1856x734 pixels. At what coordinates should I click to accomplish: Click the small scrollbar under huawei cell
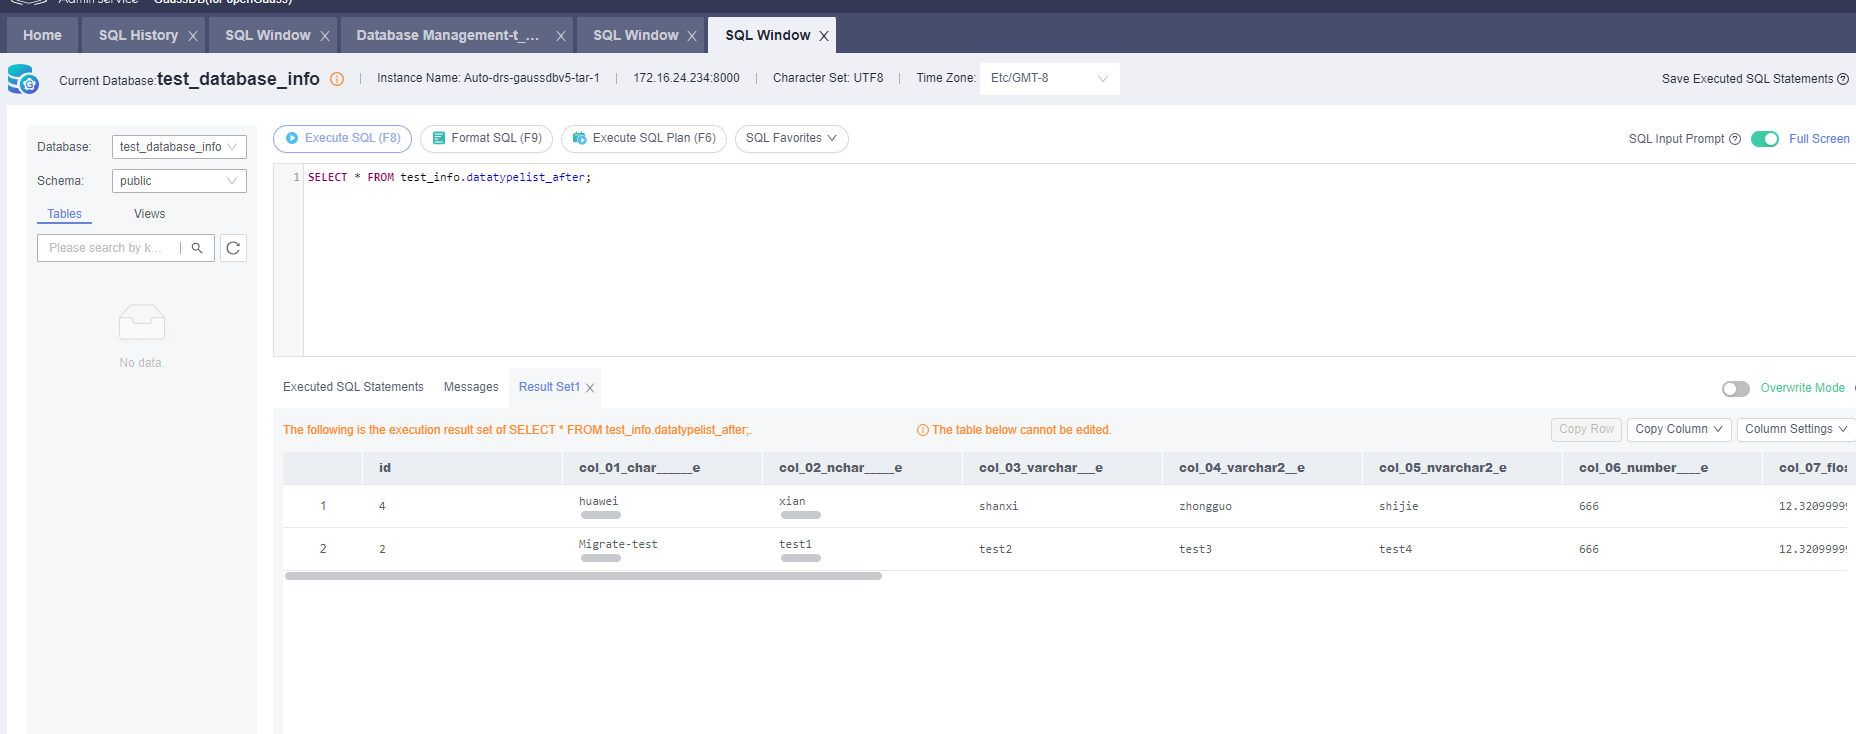click(x=601, y=515)
